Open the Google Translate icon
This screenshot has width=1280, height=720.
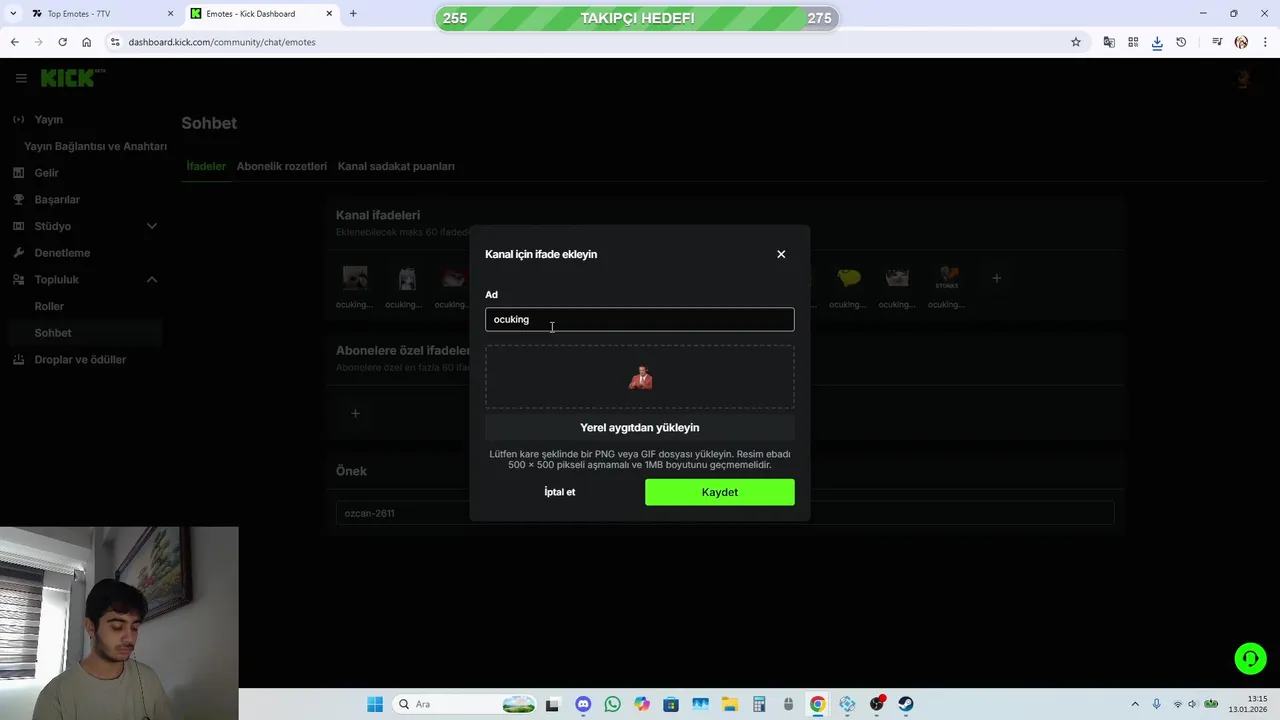pyautogui.click(x=1109, y=42)
